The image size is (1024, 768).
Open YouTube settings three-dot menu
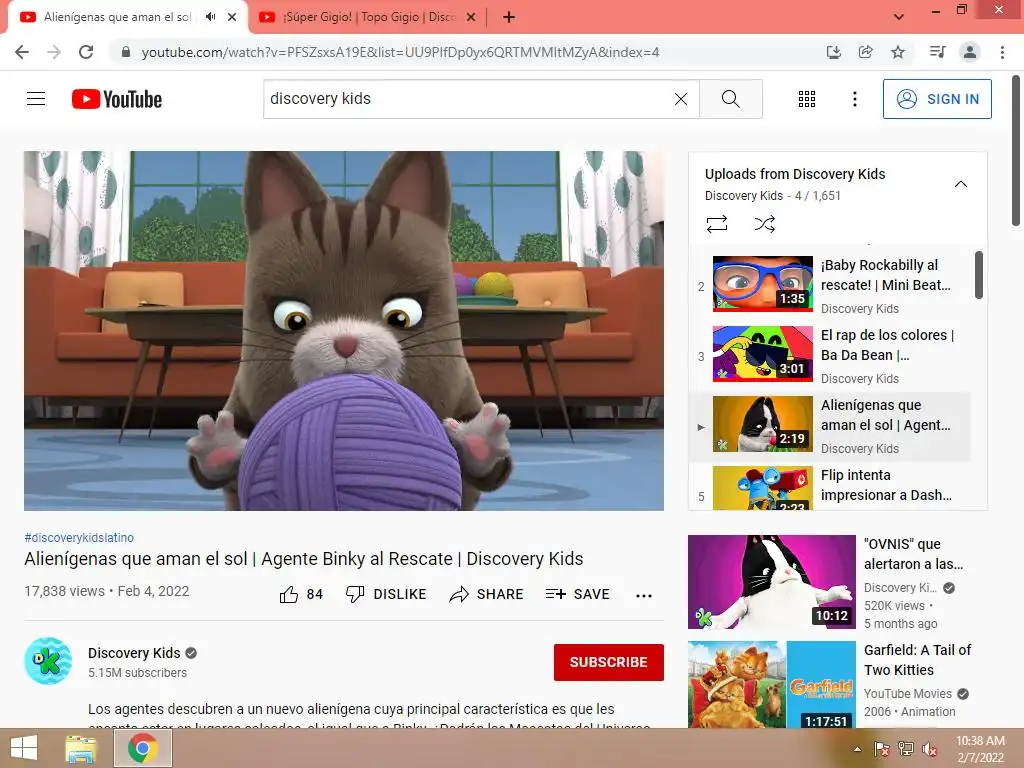(854, 99)
